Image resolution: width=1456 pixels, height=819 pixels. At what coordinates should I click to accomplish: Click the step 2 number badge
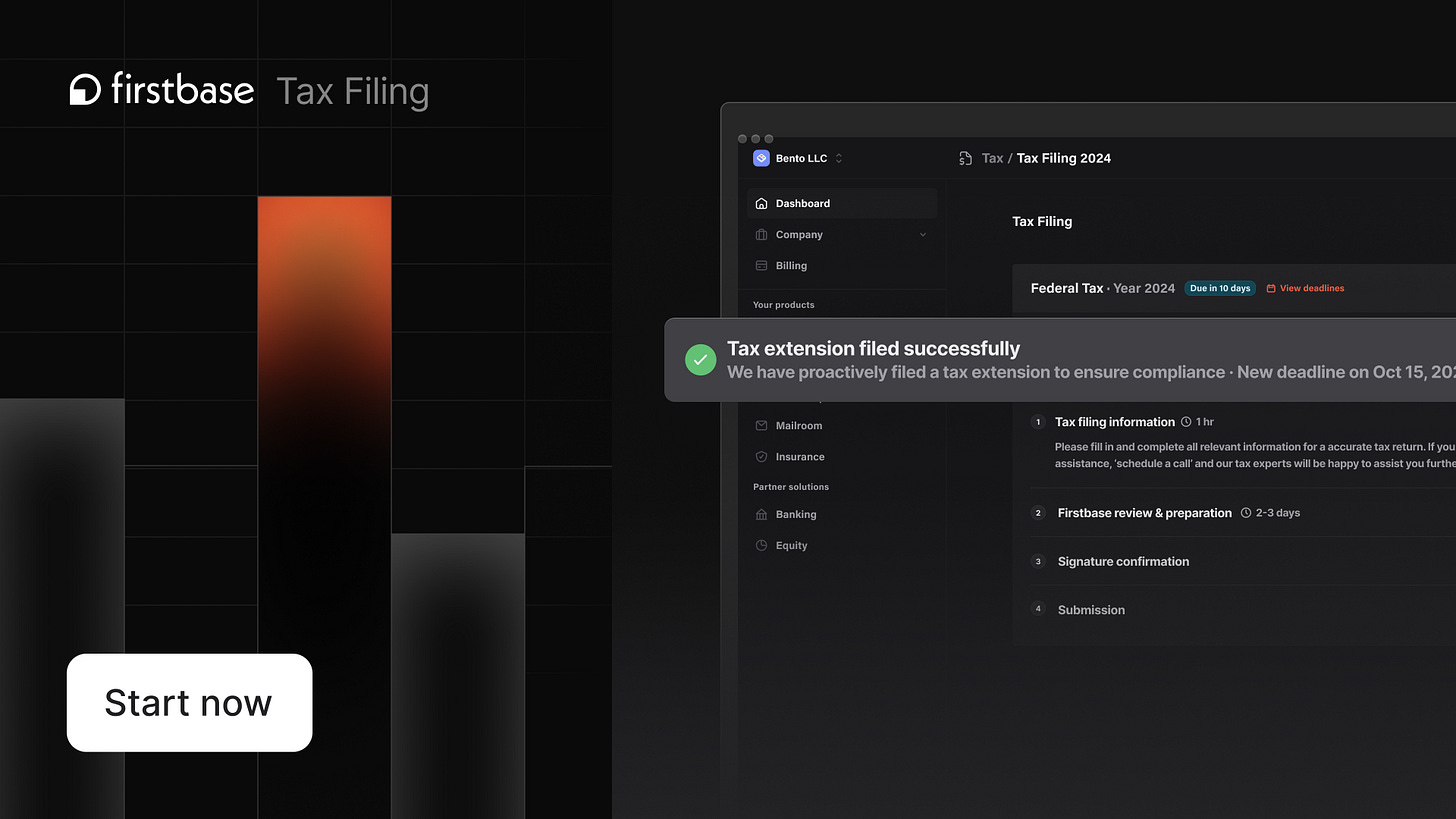coord(1038,513)
